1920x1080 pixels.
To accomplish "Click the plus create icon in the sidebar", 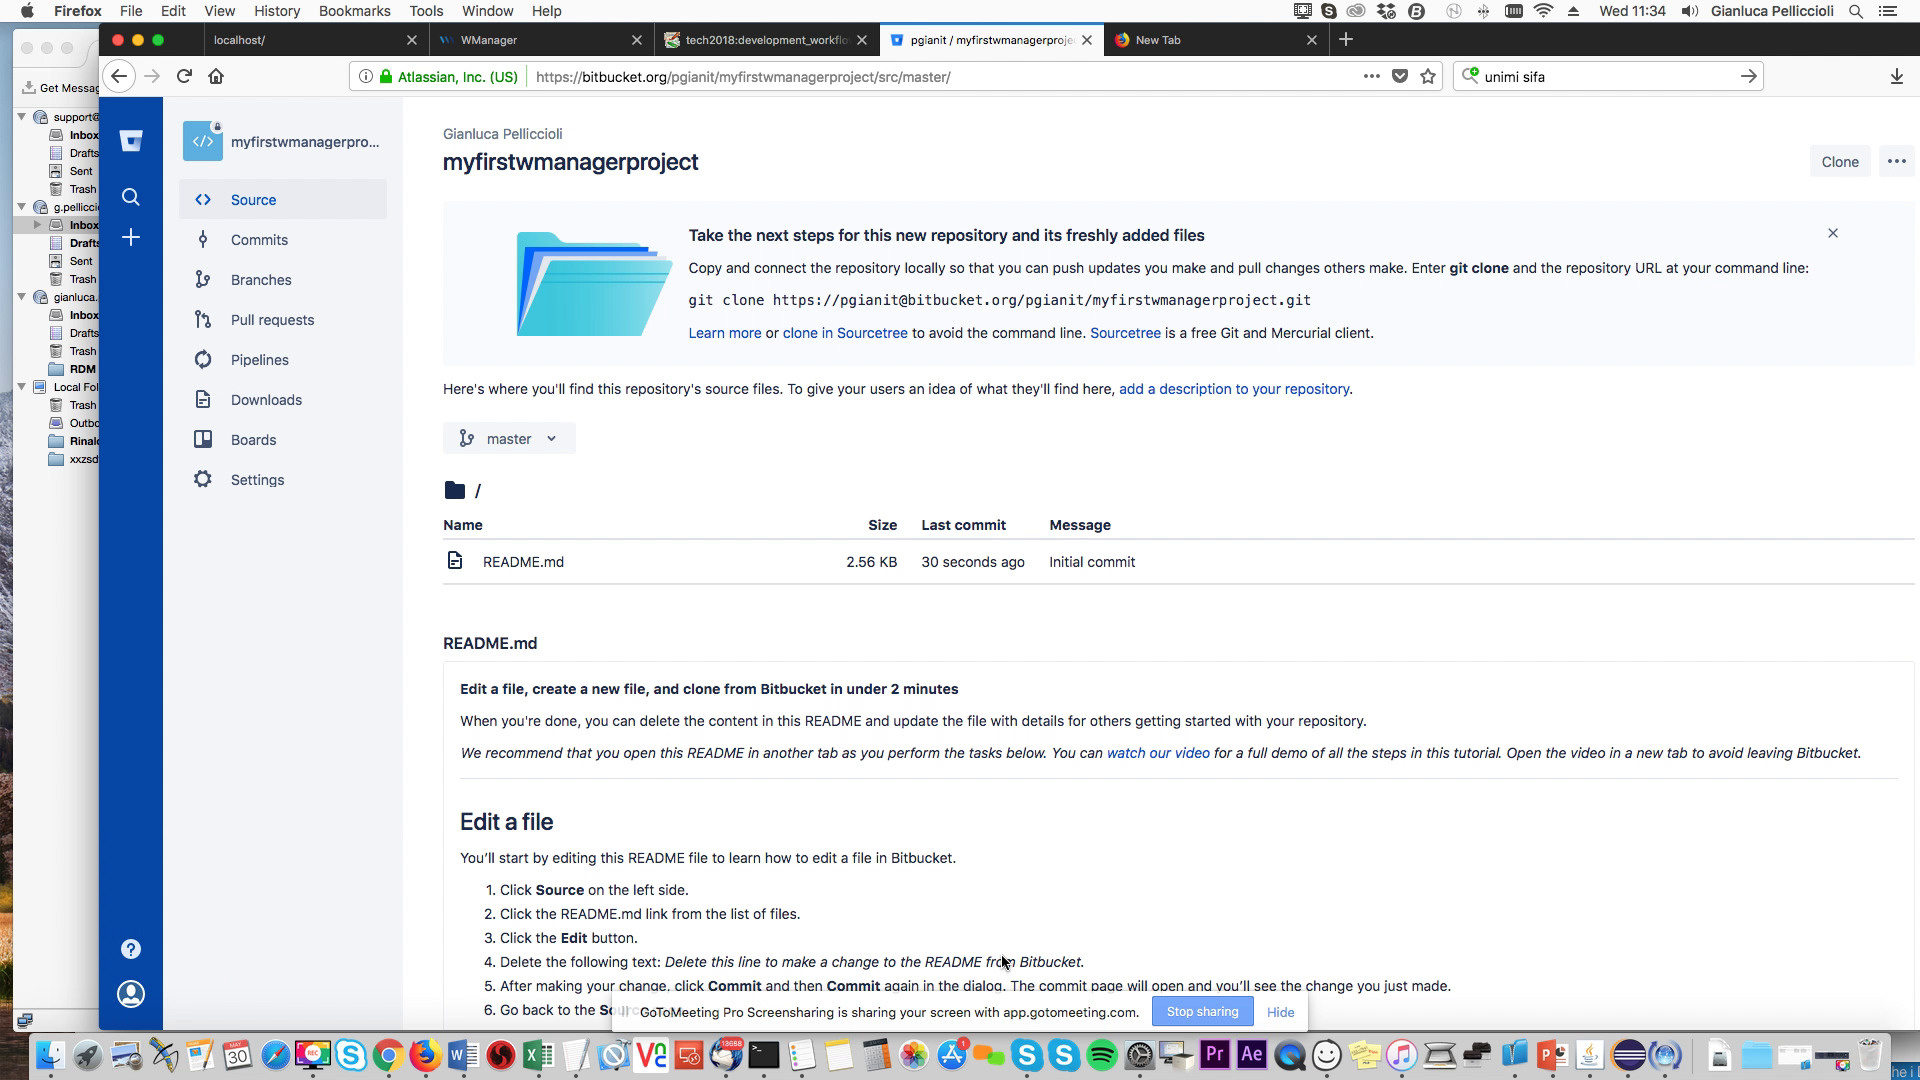I will 131,237.
